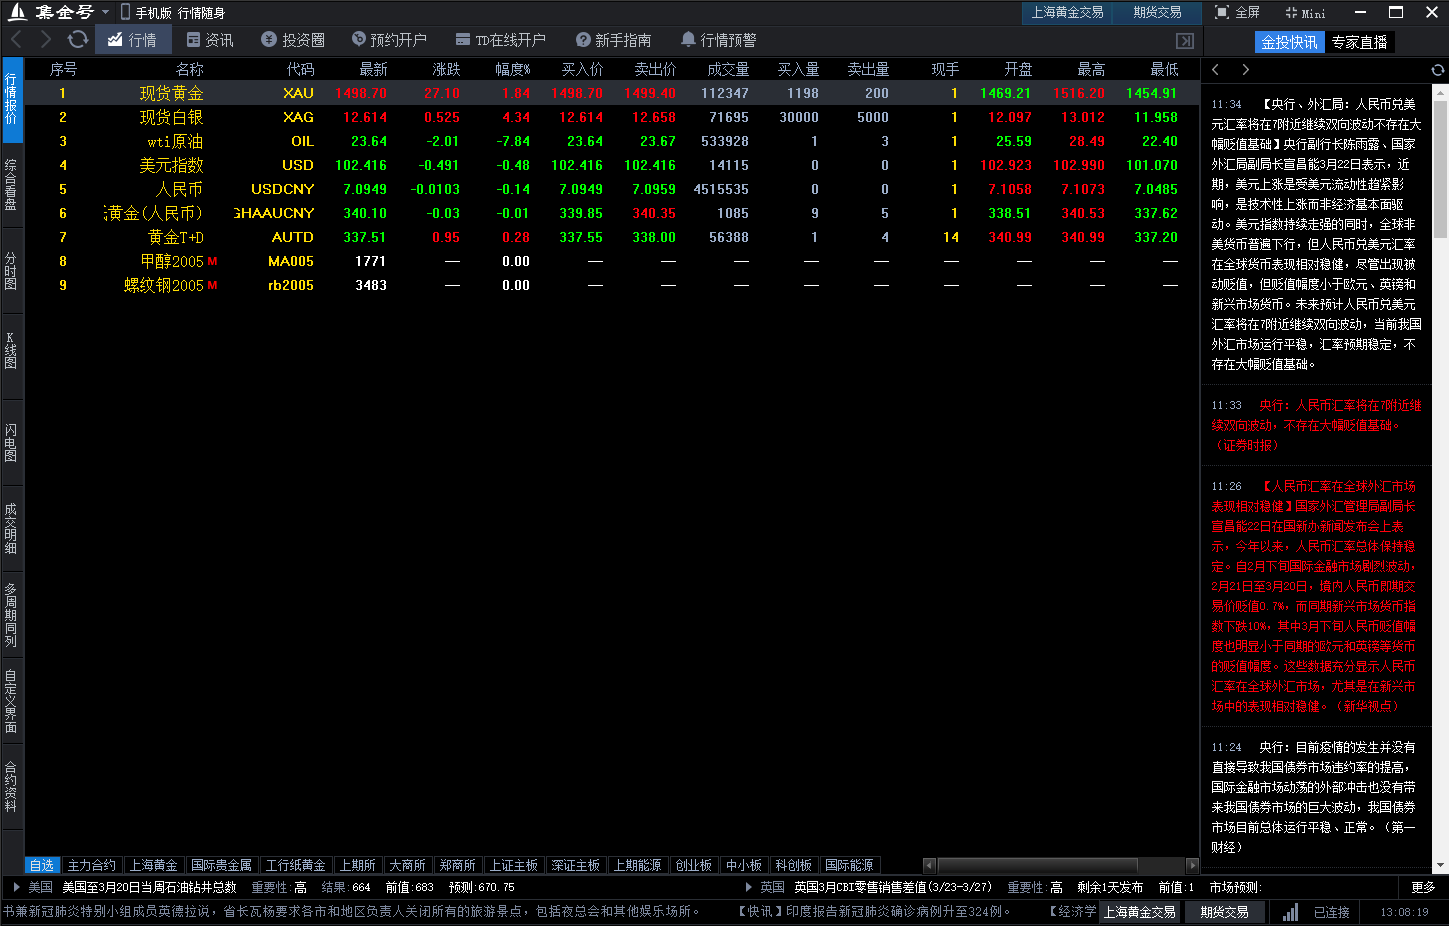Open TD在线开户 online account page

coord(500,40)
